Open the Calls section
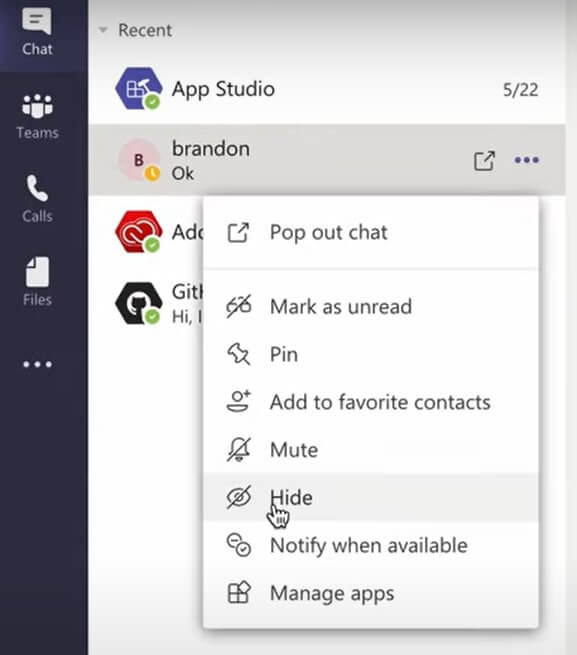The height and width of the screenshot is (655, 577). (x=37, y=199)
